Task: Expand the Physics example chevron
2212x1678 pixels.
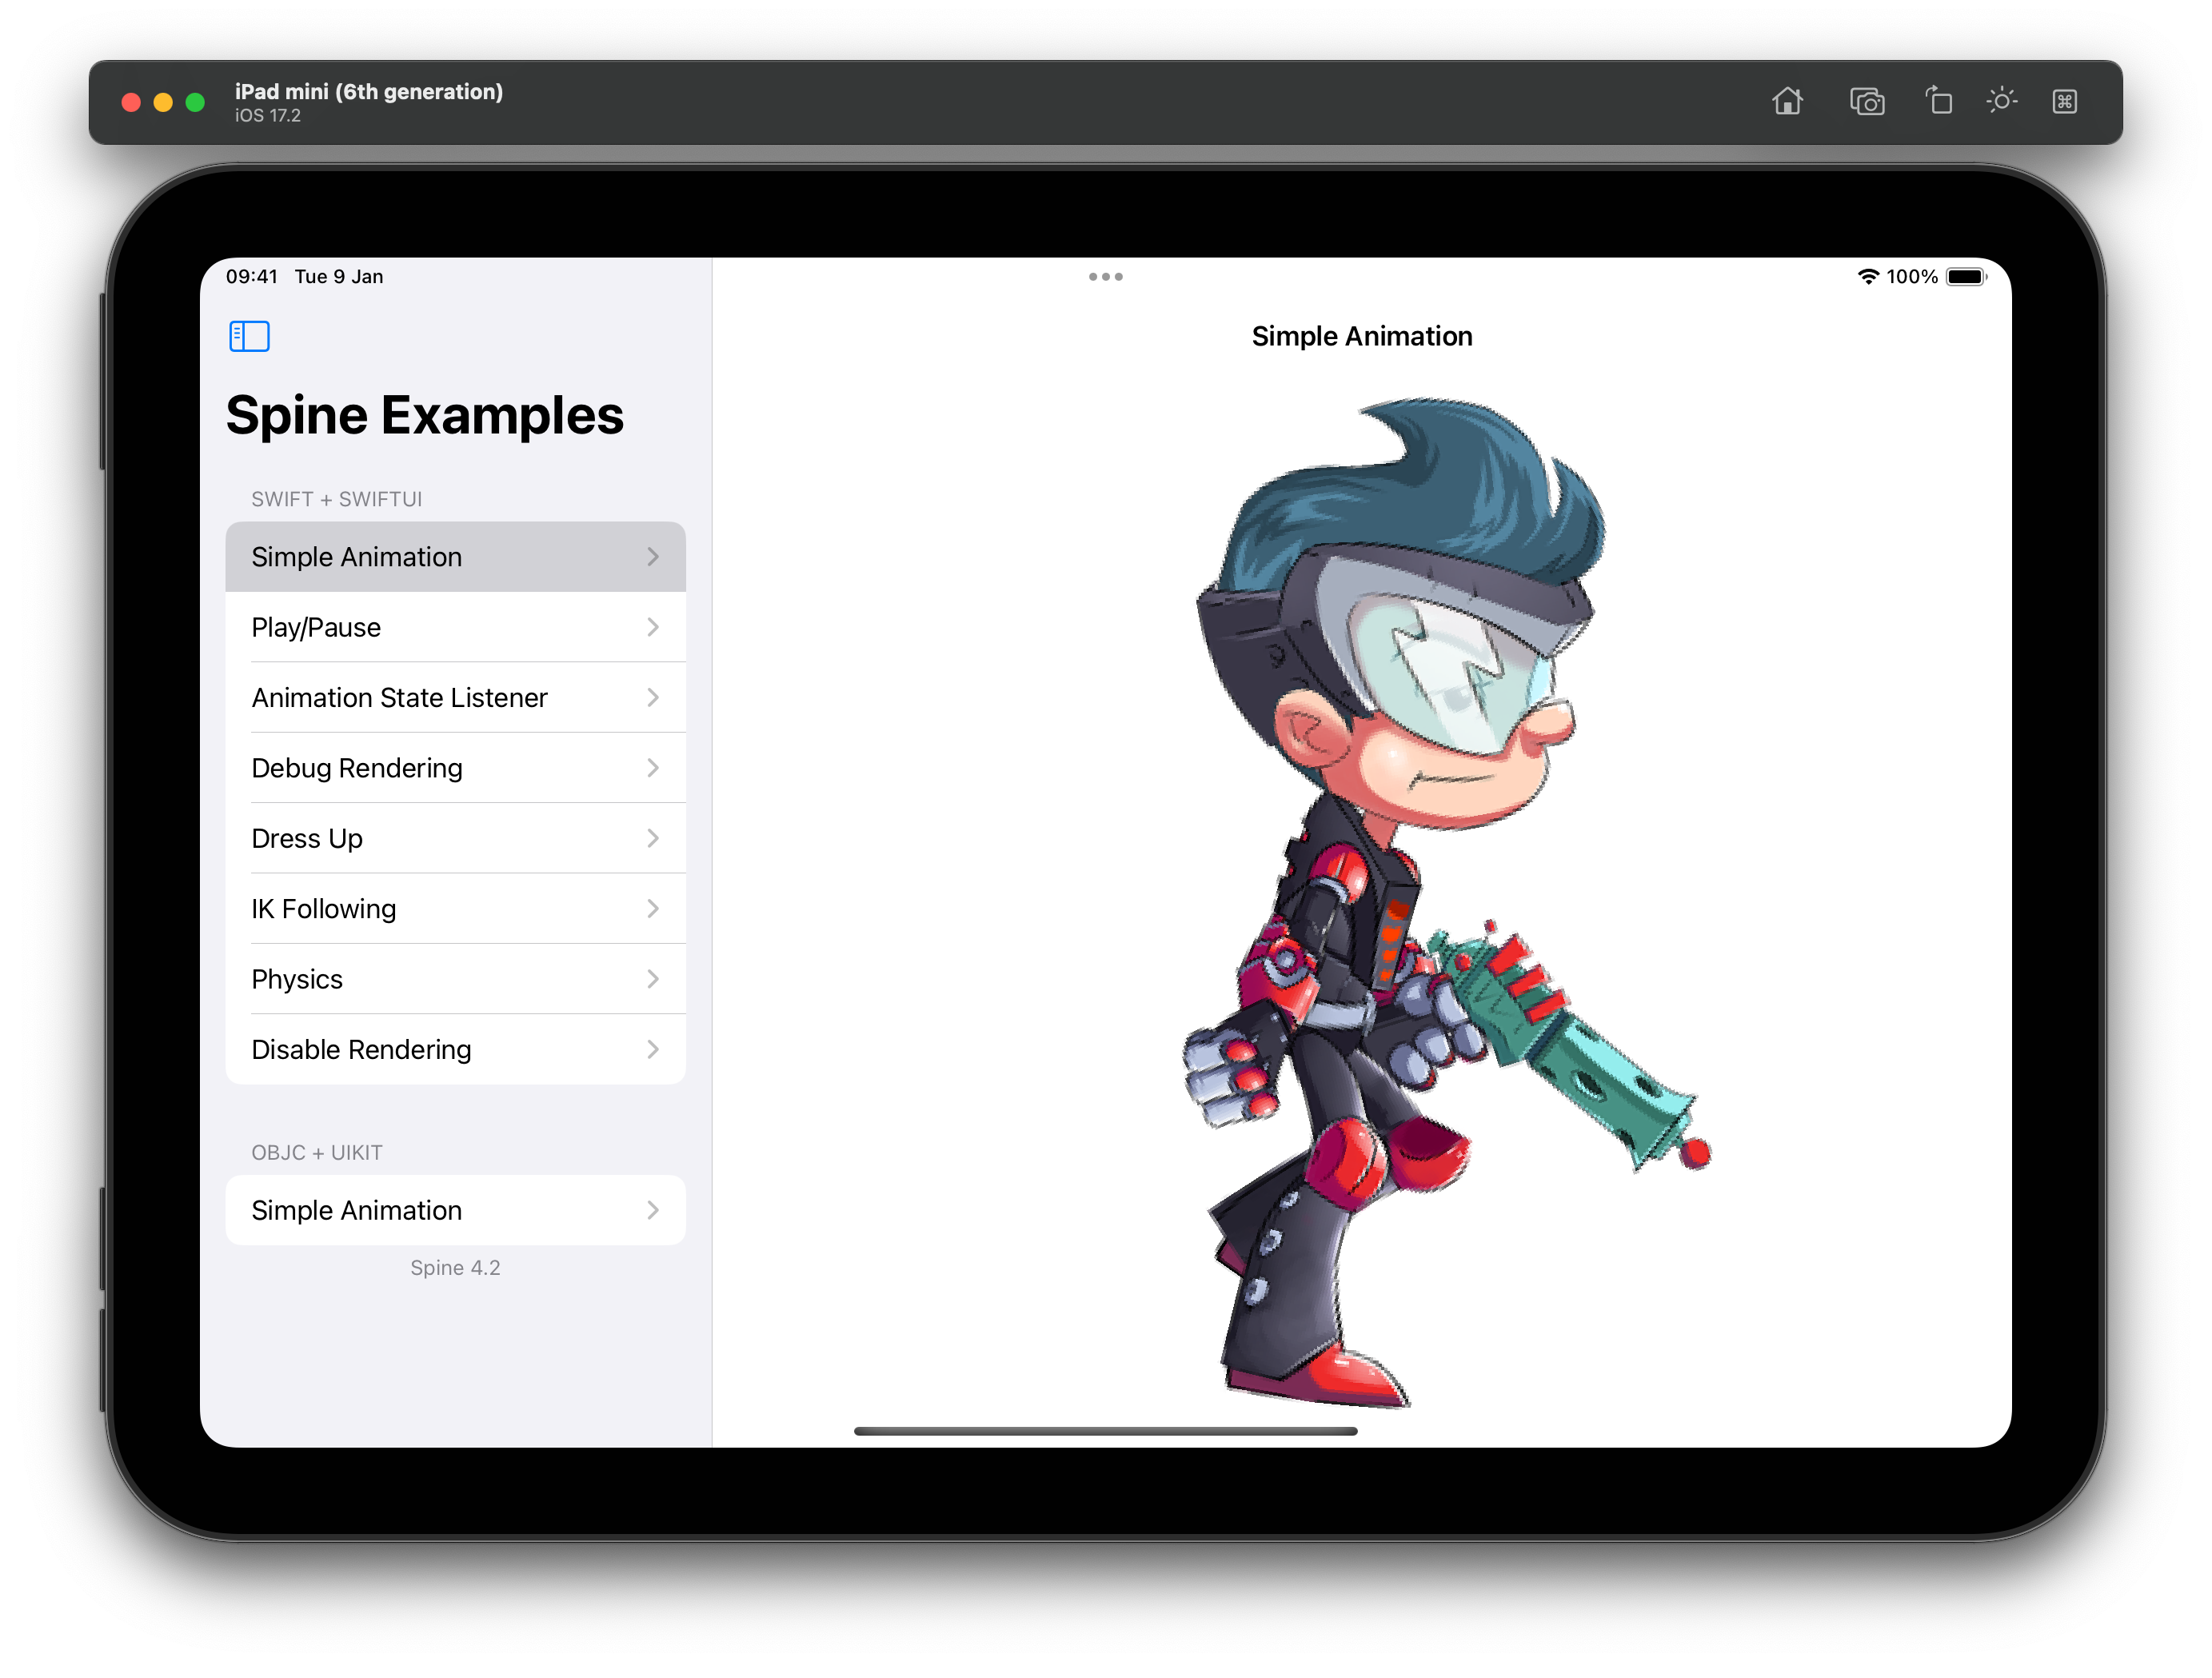Action: (653, 979)
